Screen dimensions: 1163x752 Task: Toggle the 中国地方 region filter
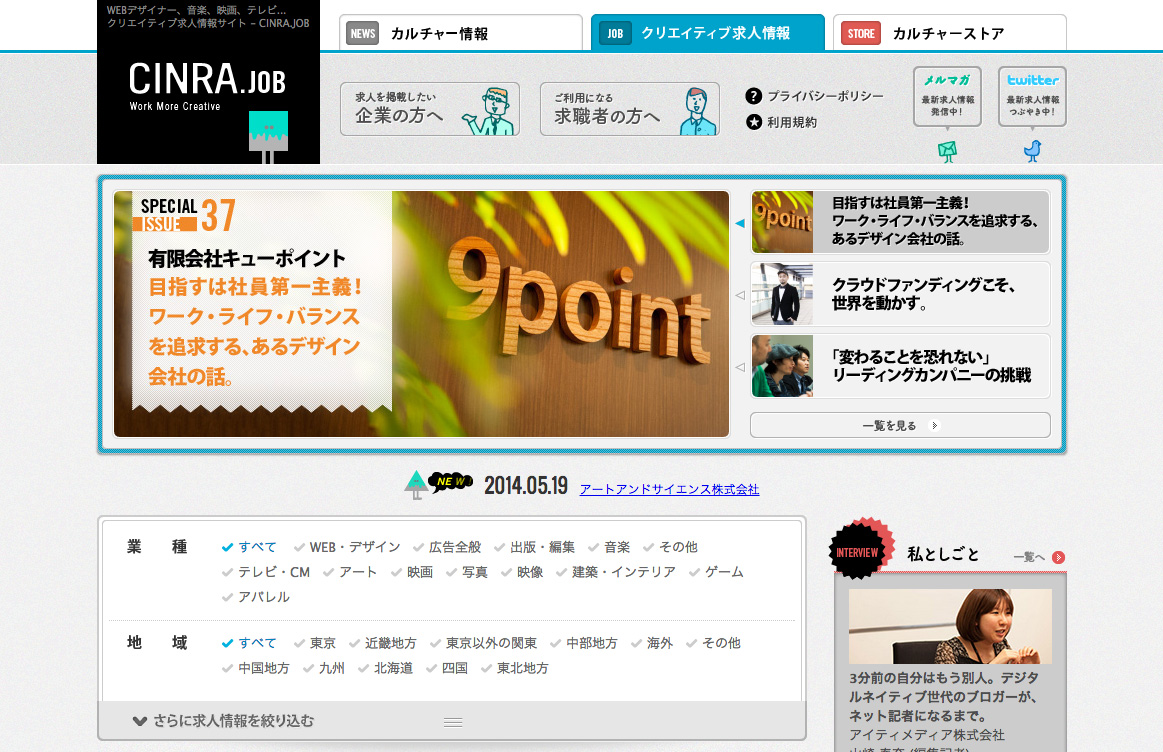click(256, 668)
